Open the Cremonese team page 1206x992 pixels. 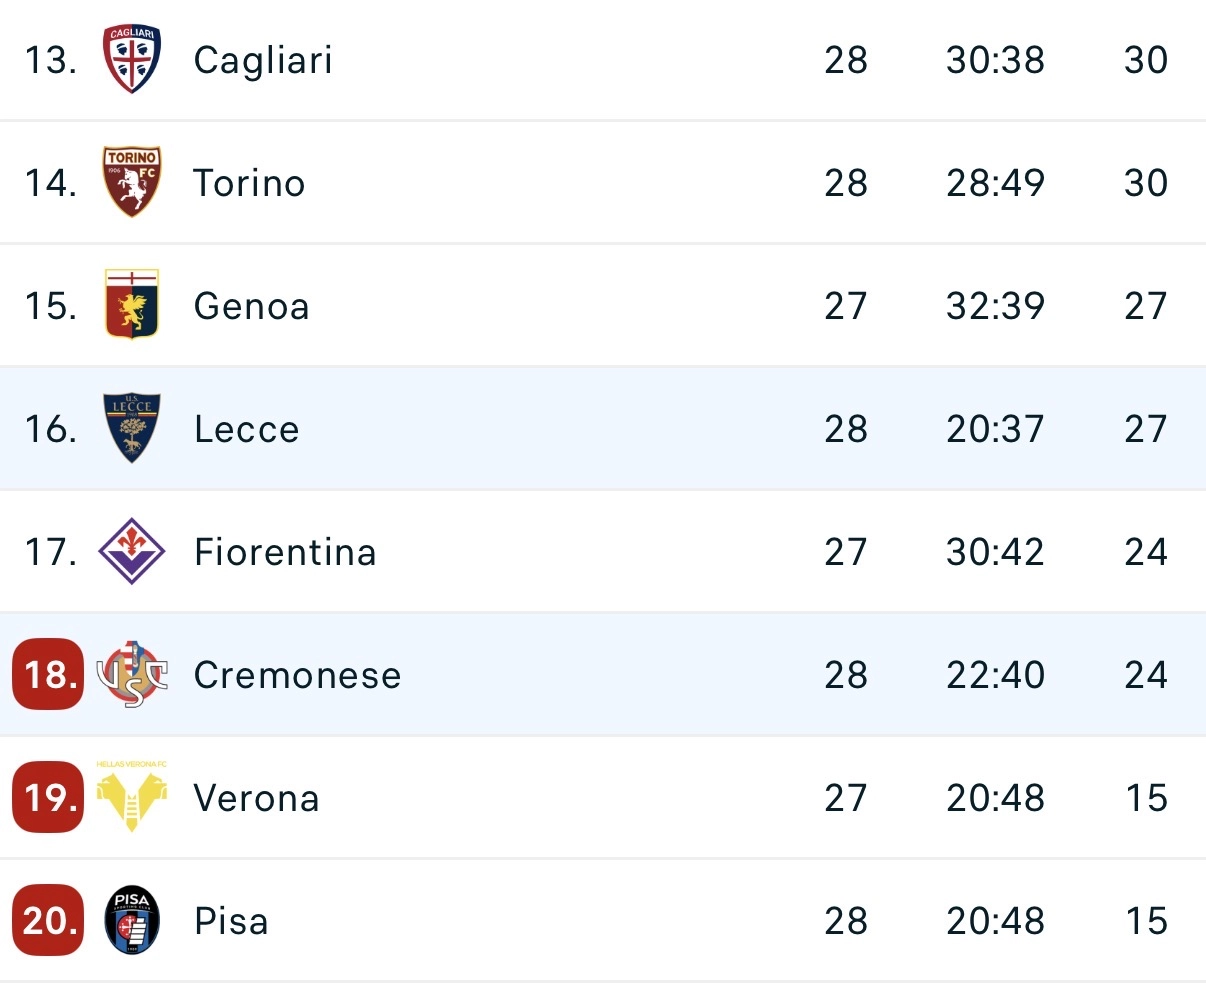[x=296, y=675]
